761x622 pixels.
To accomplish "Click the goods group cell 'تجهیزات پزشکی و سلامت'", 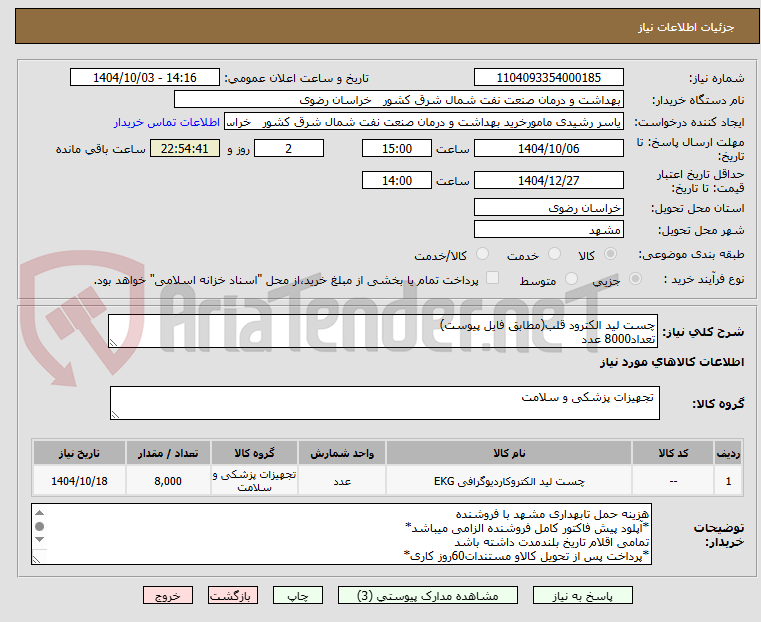I will click(254, 481).
